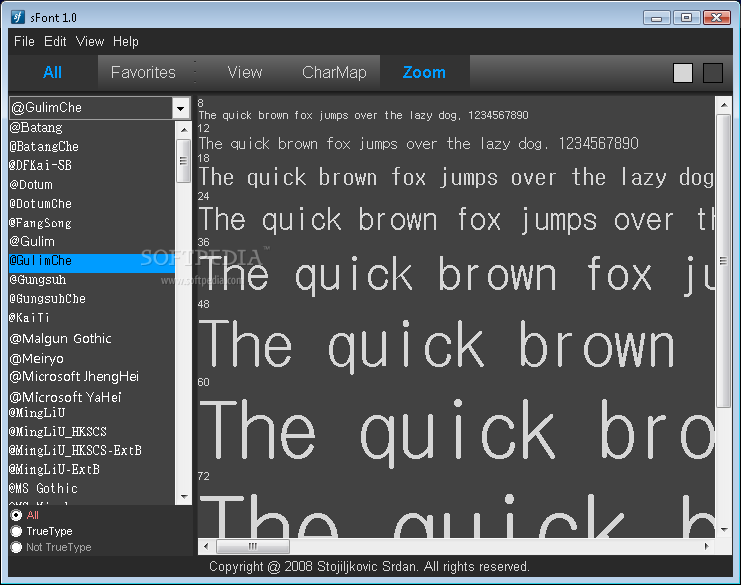Open the View menu in menu bar
Viewport: 741px width, 585px height.
pos(90,42)
